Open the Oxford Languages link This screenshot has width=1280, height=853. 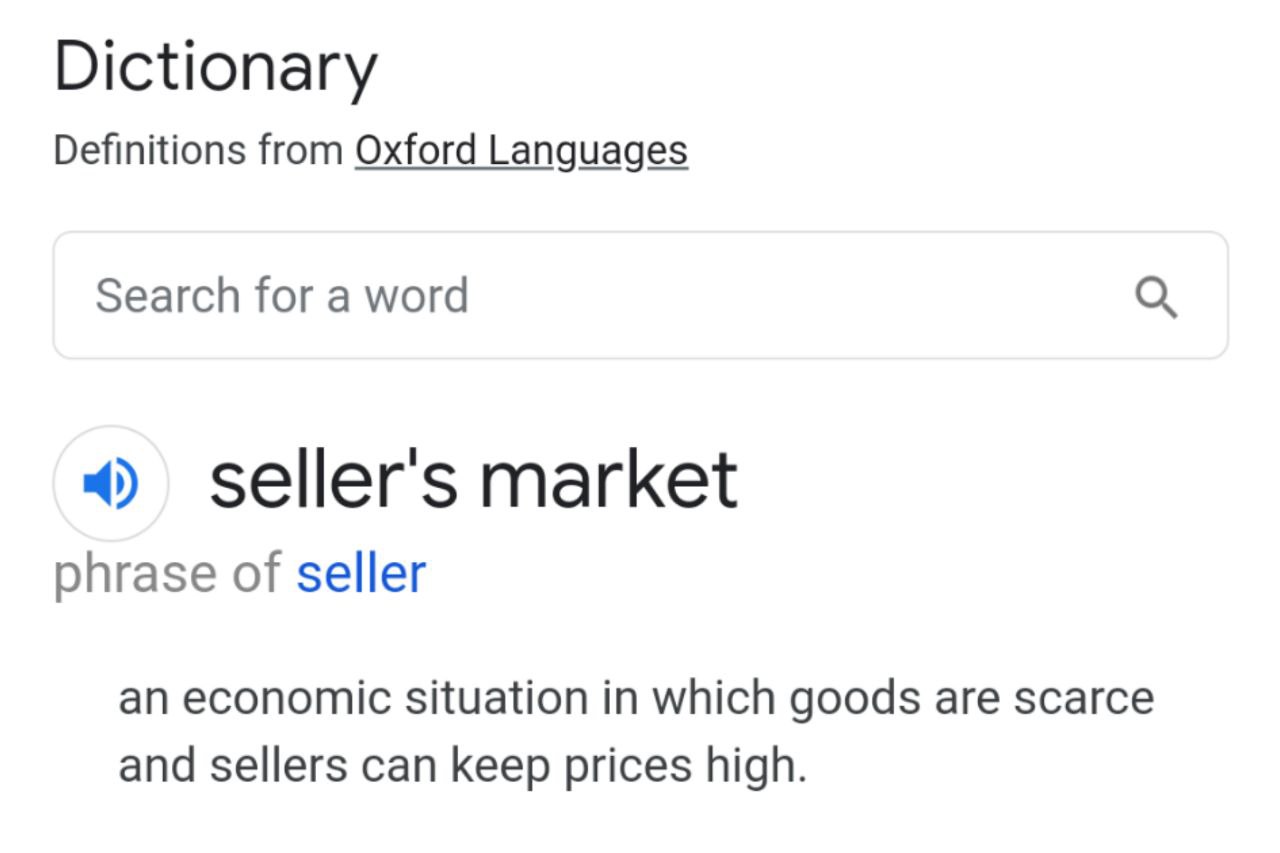[x=521, y=151]
